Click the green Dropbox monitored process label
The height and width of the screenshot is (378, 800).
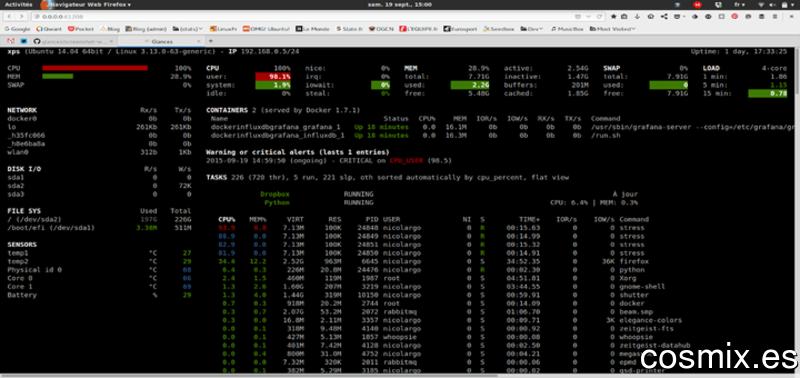[274, 194]
